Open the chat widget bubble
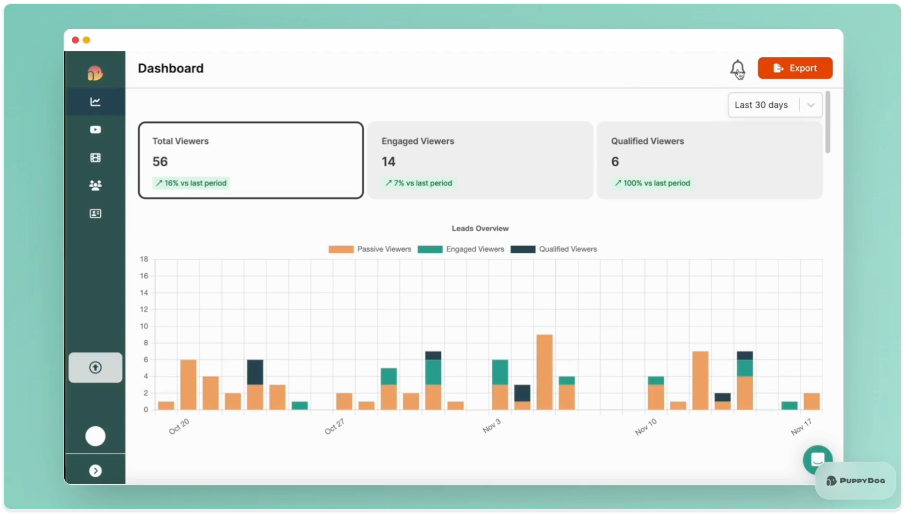This screenshot has width=907, height=515. point(817,460)
